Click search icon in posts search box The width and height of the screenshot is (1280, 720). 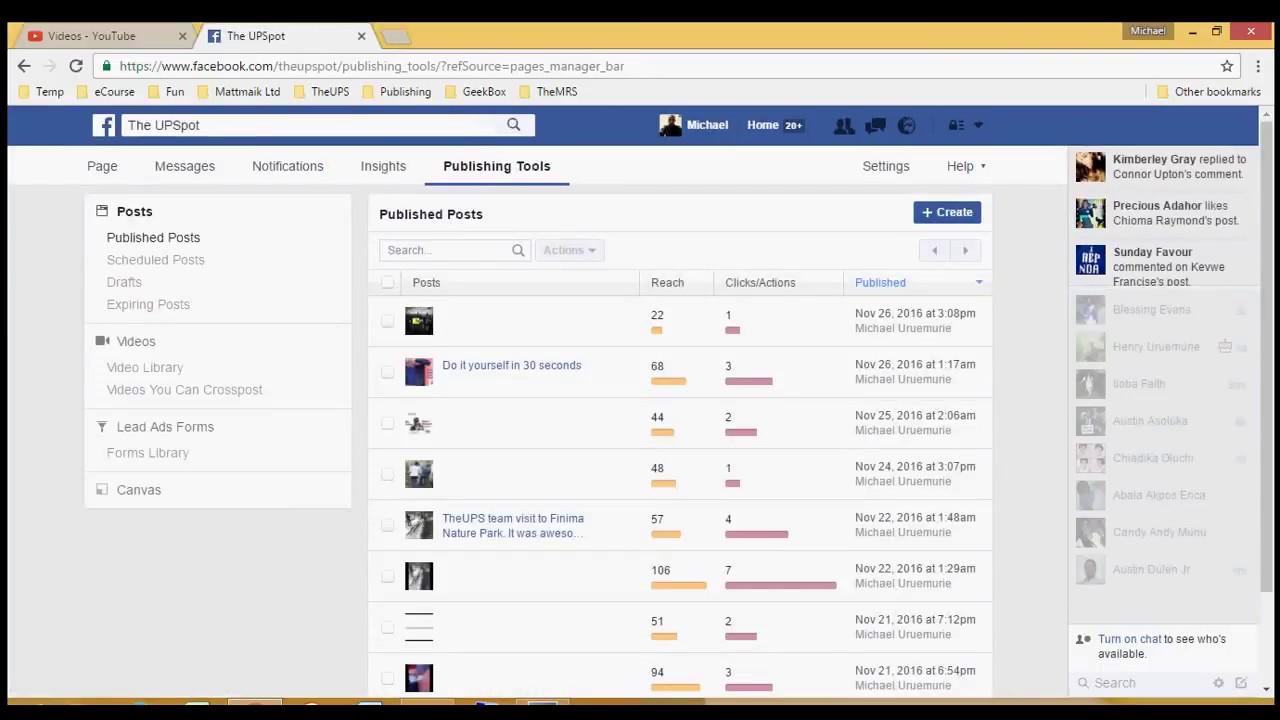coord(518,250)
